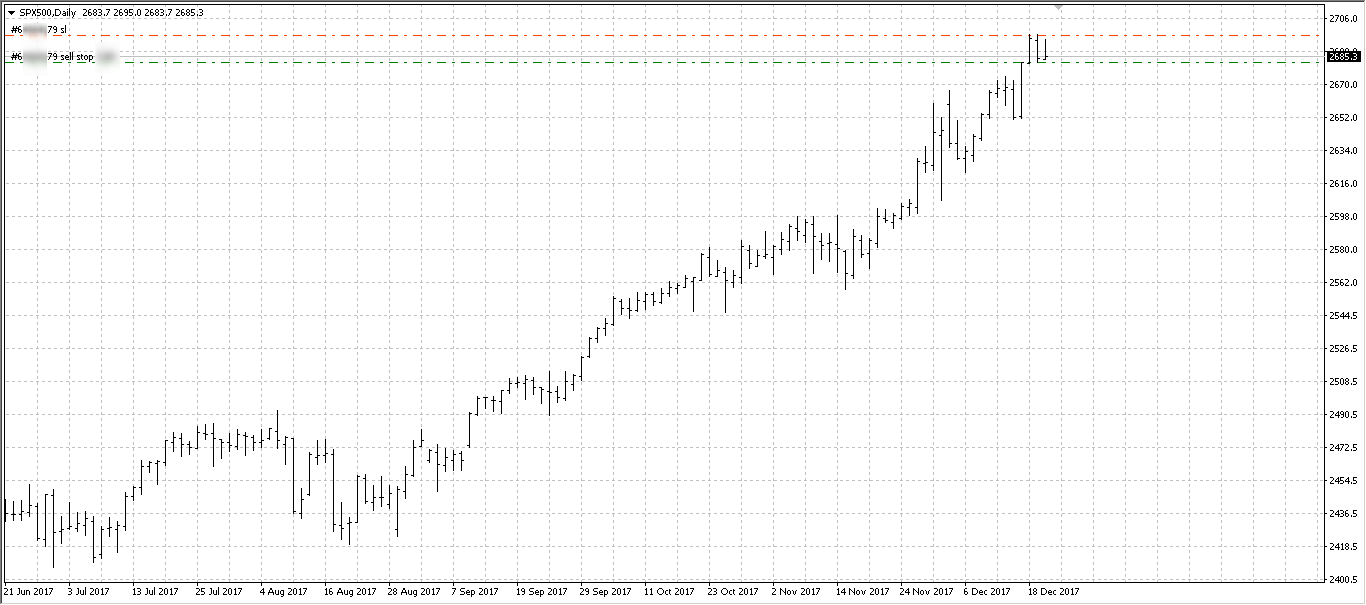This screenshot has height=605, width=1366.
Task: Click the 2562.0 price scale label
Action: click(1342, 283)
